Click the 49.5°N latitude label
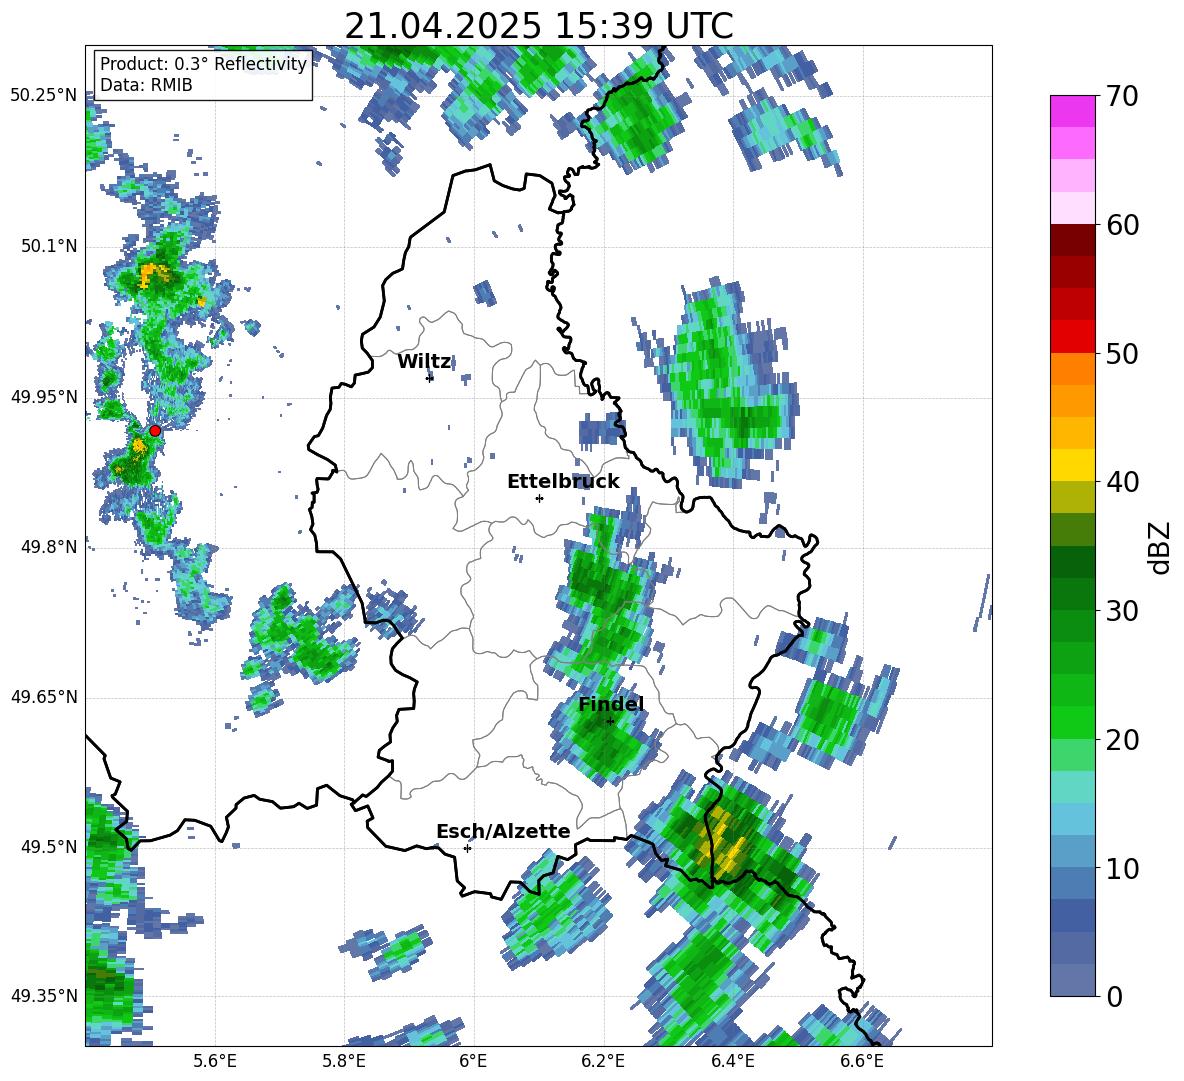Image resolution: width=1184 pixels, height=1081 pixels. [x=49, y=847]
